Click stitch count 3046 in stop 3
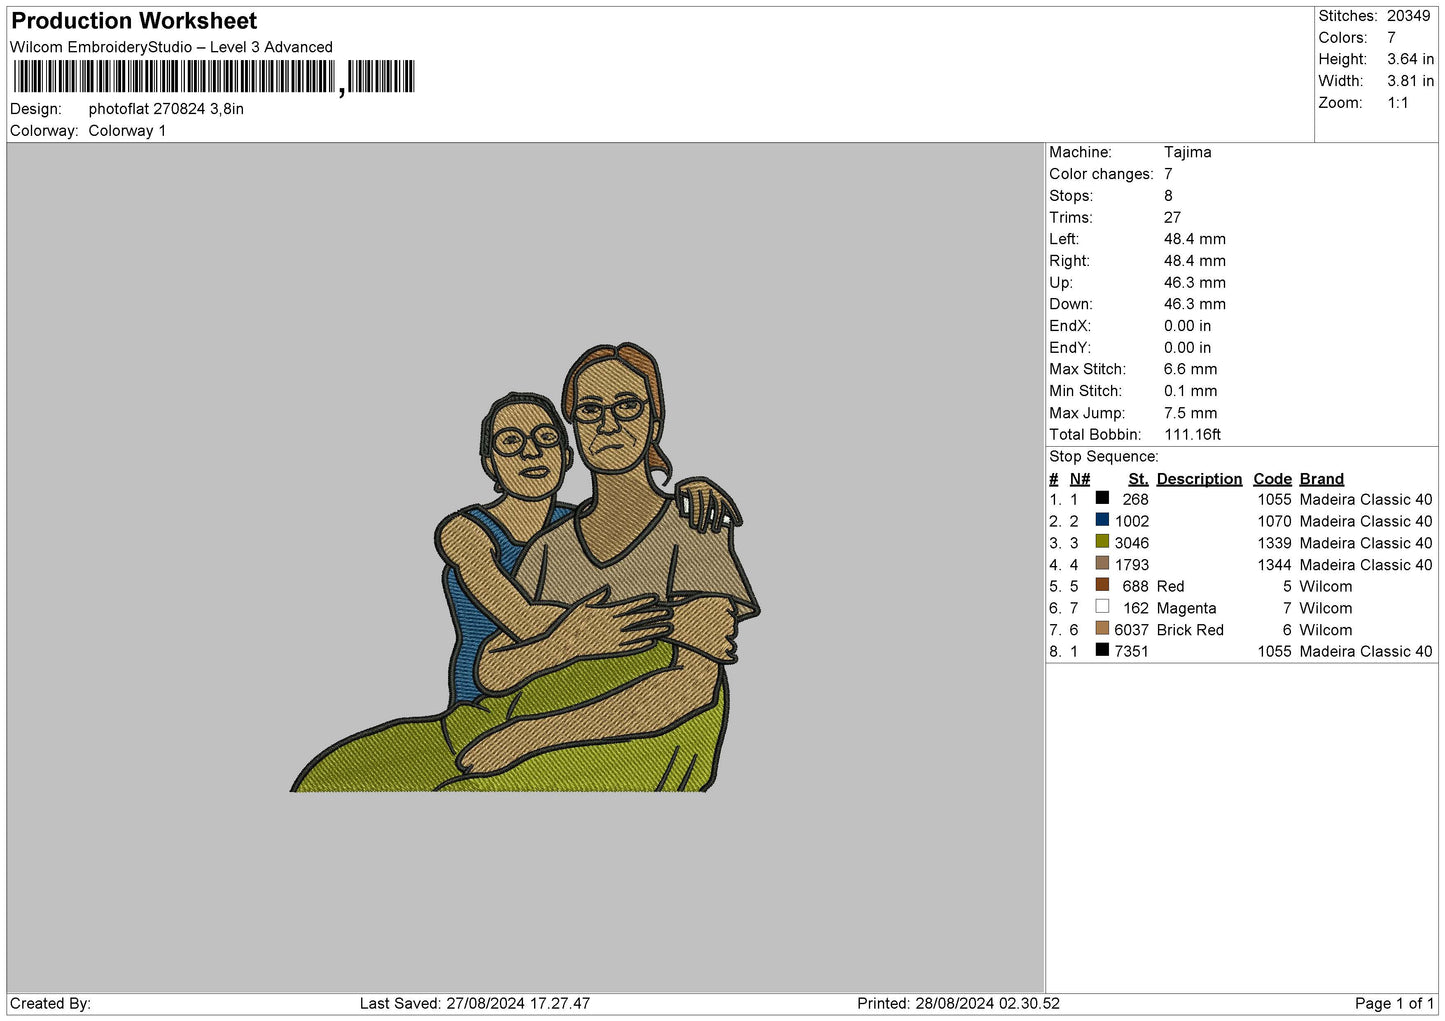1445x1021 pixels. click(1132, 544)
